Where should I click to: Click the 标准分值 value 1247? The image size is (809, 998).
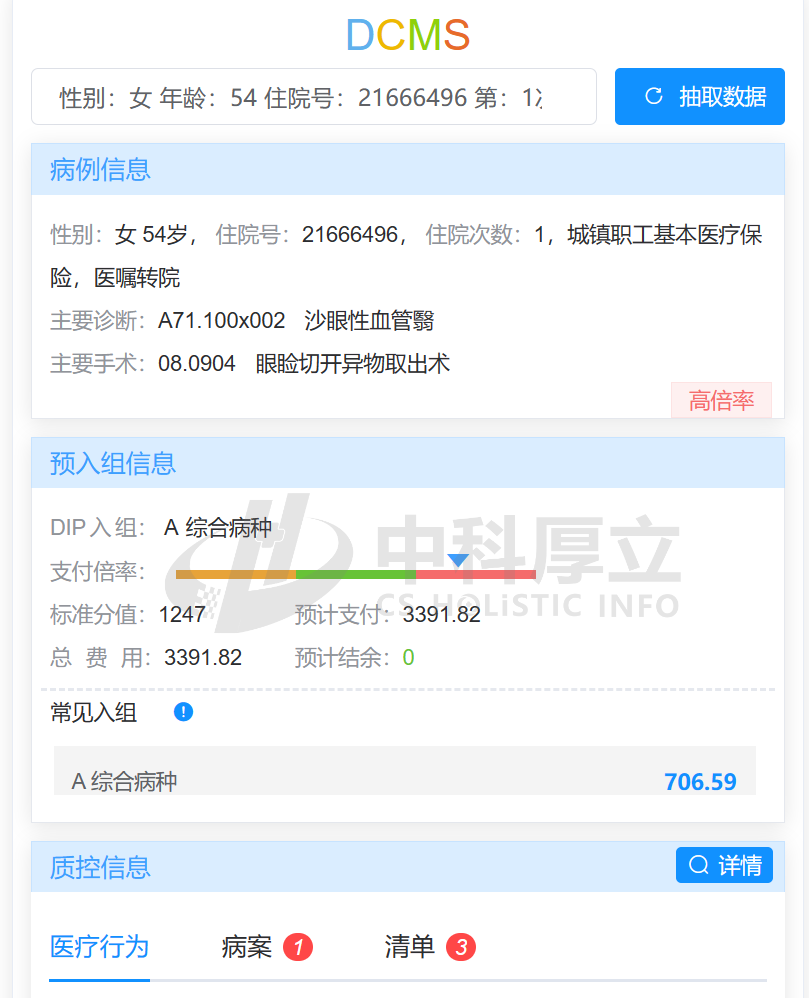tap(182, 614)
